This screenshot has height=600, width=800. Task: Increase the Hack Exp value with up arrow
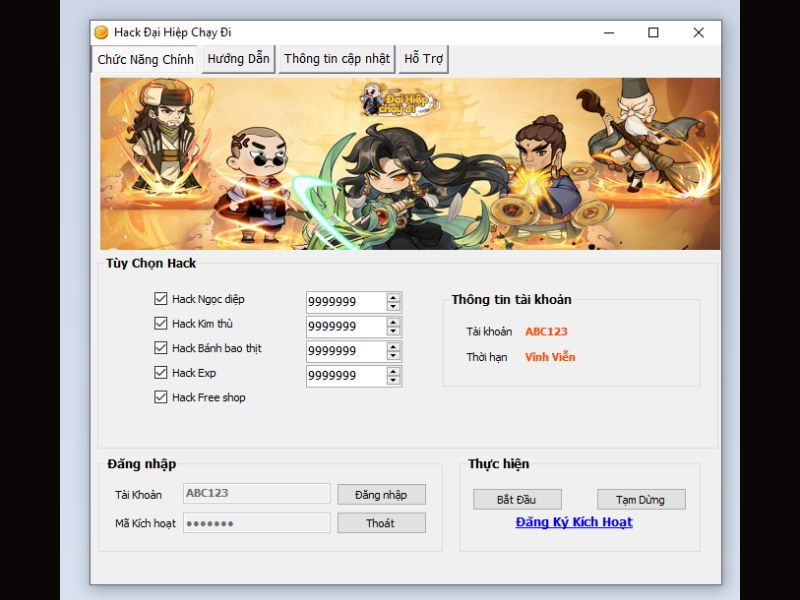coord(393,371)
